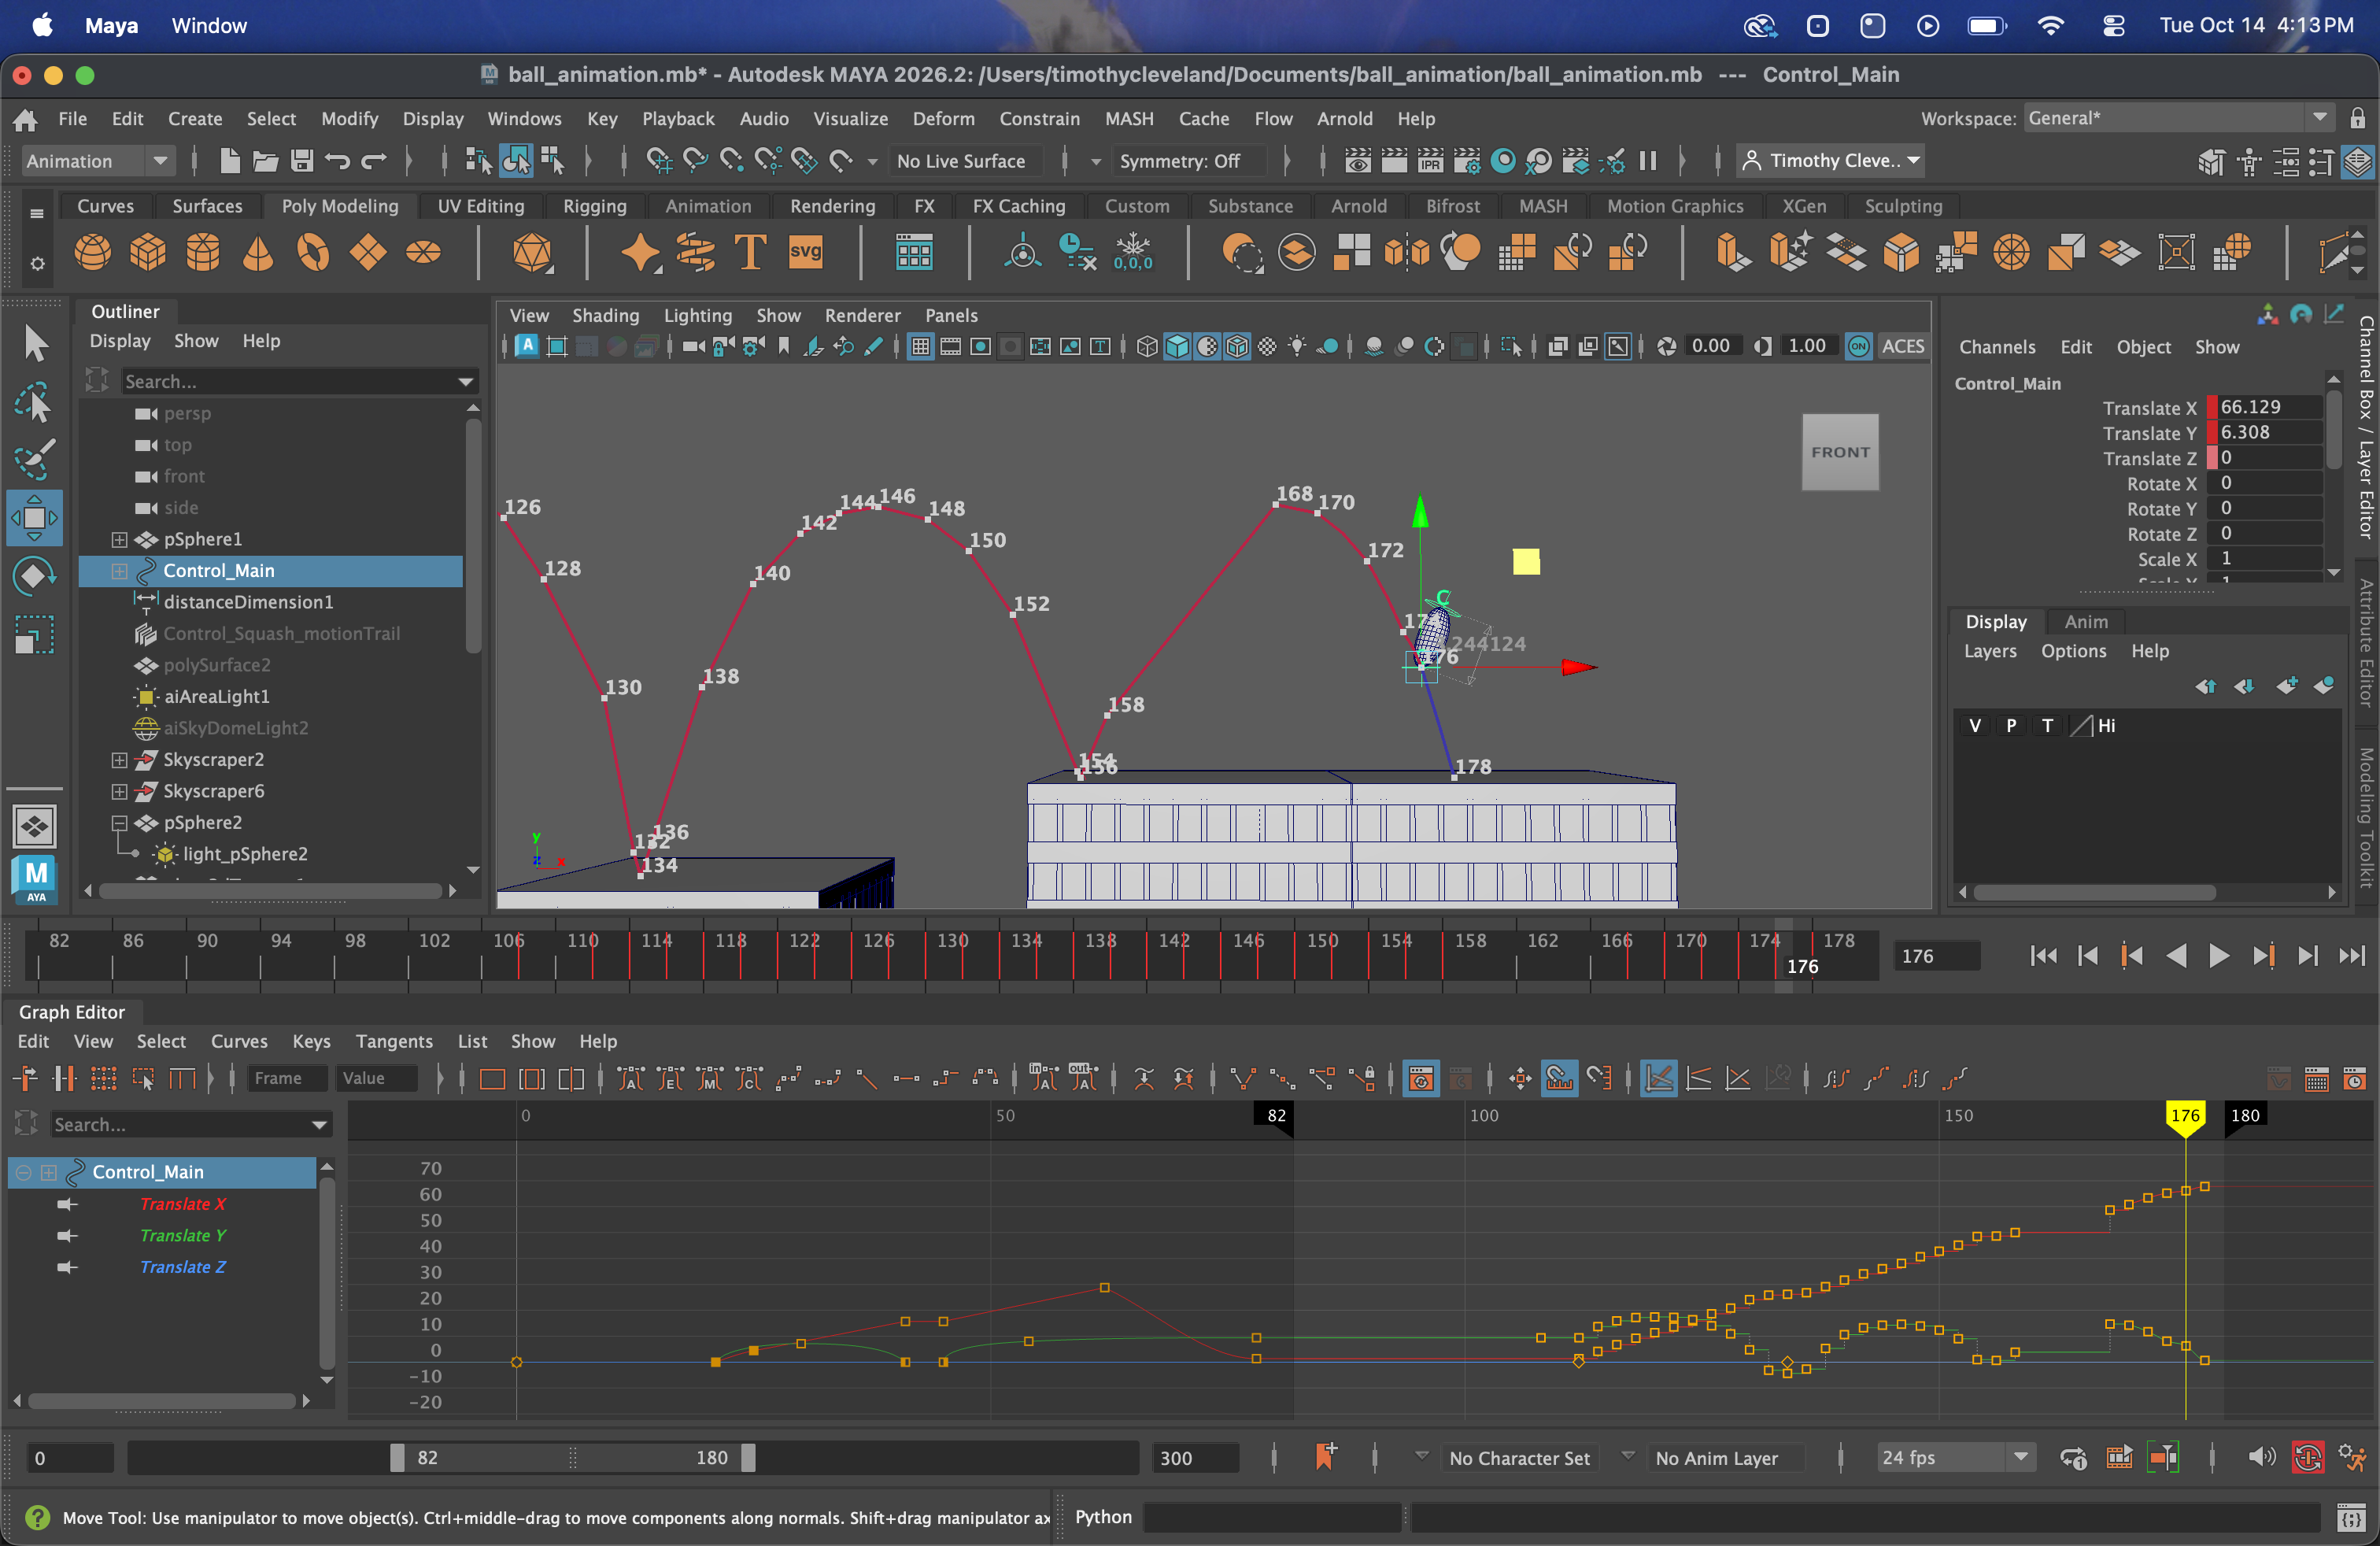The image size is (2380, 1546).
Task: Select Translate Y curve in Graph Editor
Action: coord(183,1236)
